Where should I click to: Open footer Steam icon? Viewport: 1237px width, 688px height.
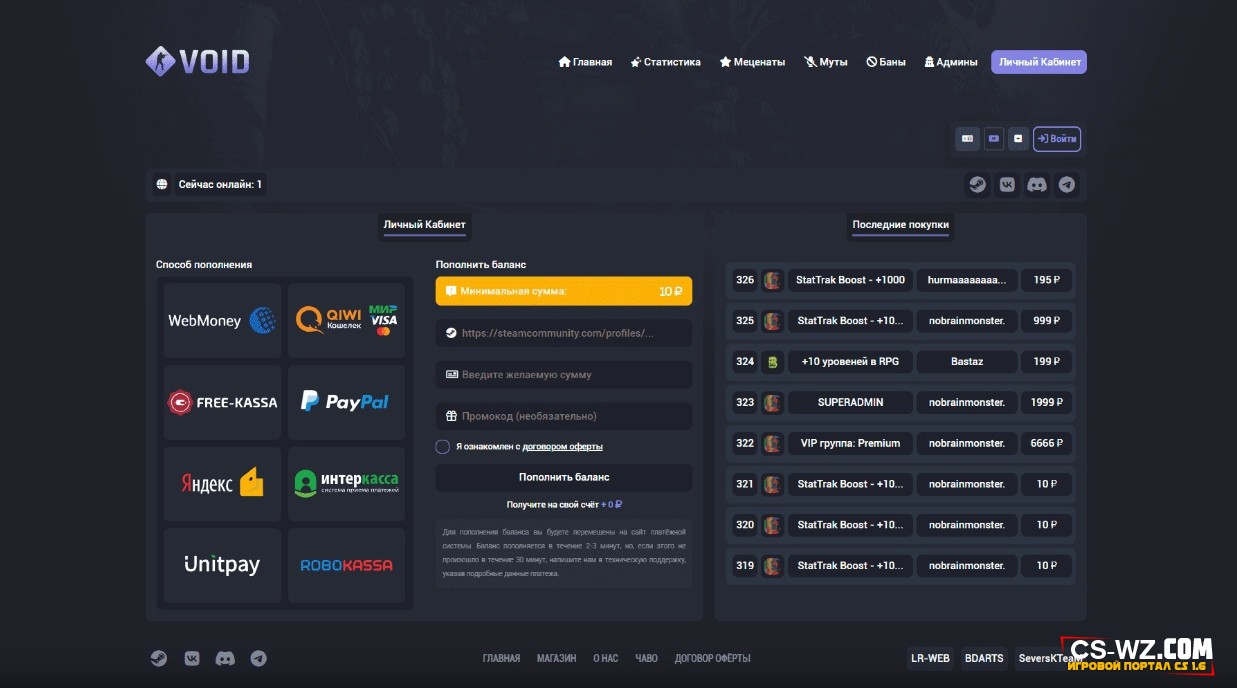(x=159, y=659)
